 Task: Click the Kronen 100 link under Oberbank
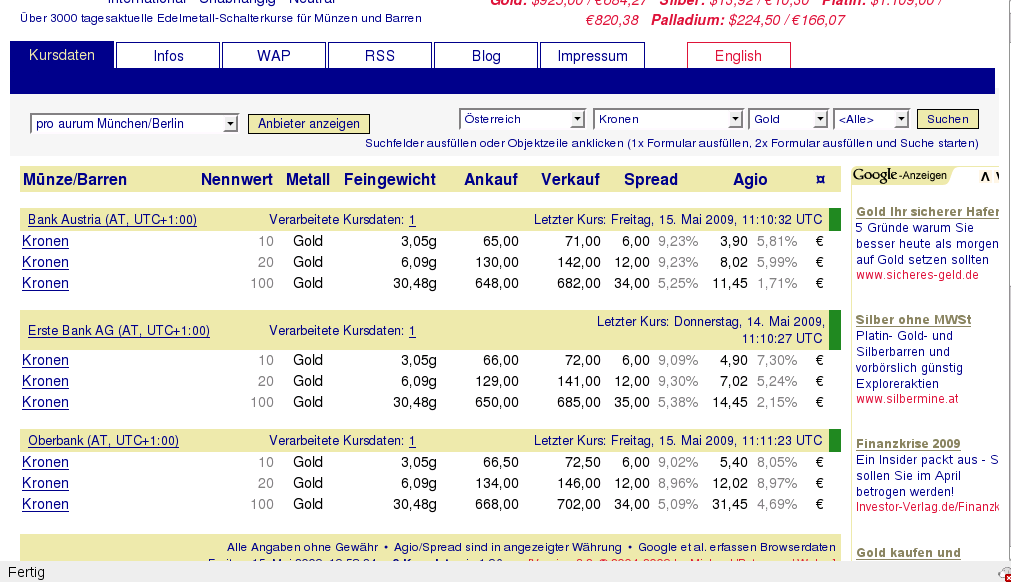[45, 504]
